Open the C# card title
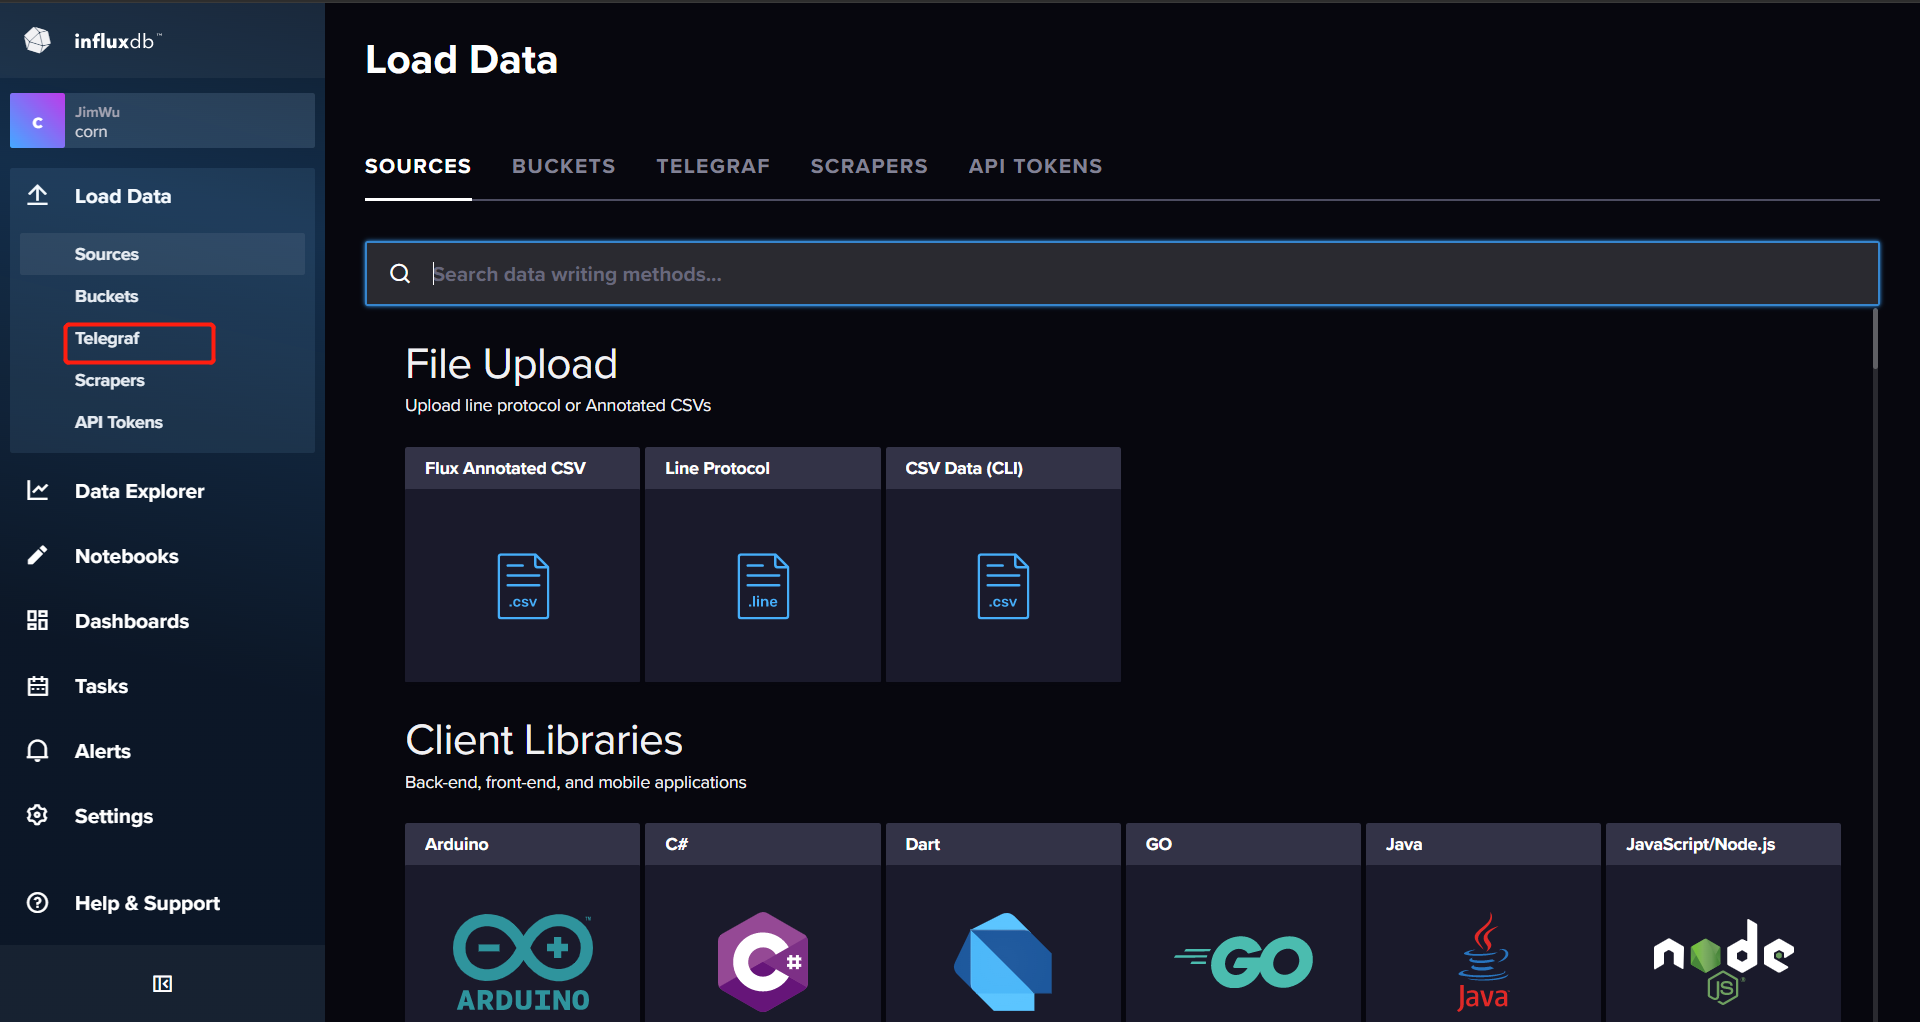 [x=676, y=844]
